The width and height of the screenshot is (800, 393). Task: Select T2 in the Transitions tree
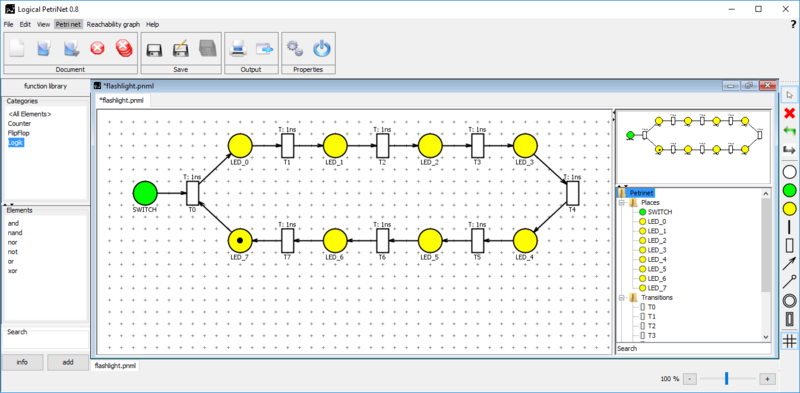tap(652, 326)
